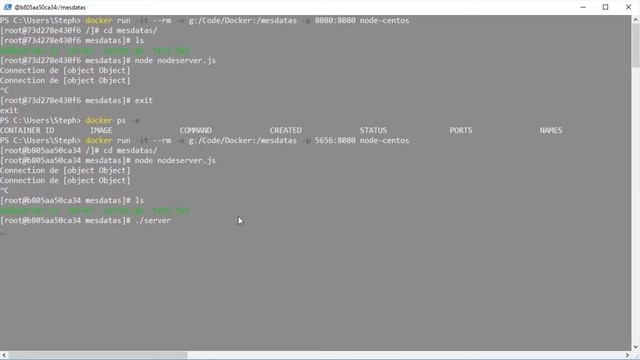Screen dimensions: 640x360
Task: Click 'node nodeserver.js' in b805aa50ca34 session
Action: click(175, 160)
